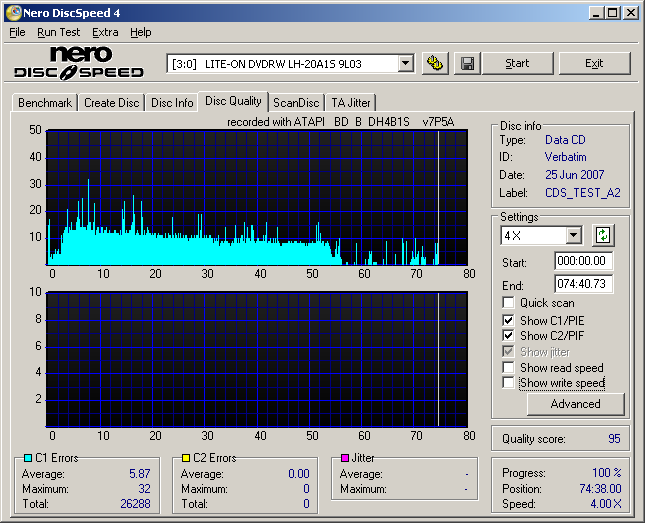Click the Start time input field
The width and height of the screenshot is (645, 523).
pos(584,261)
